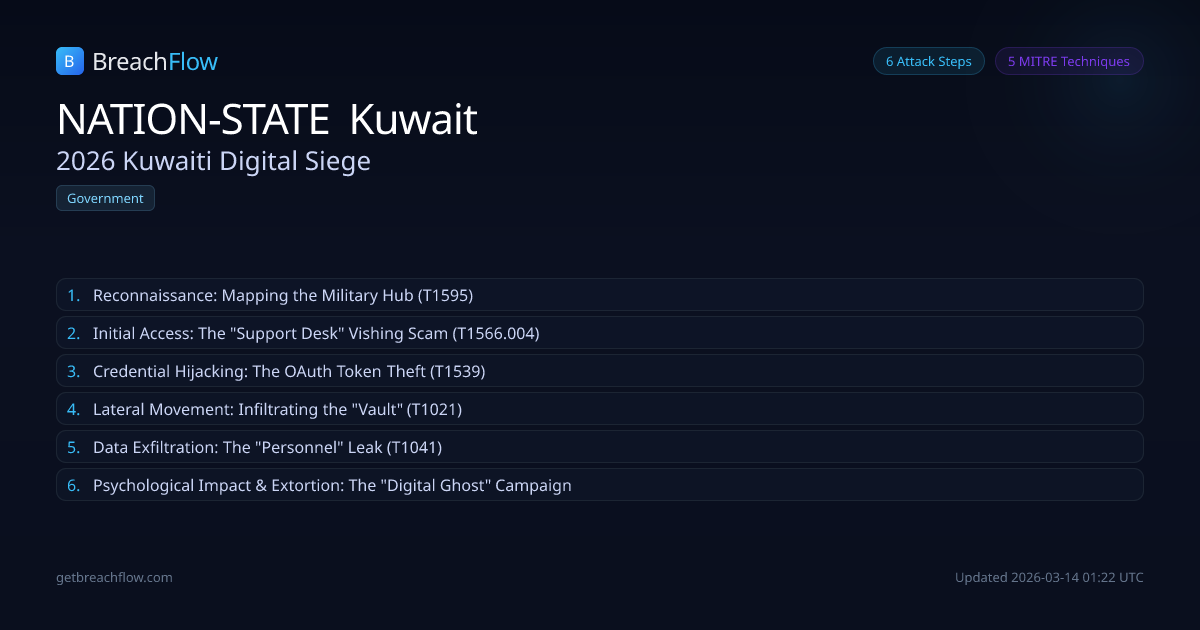Click the 5 MITRE Techniques badge

click(1068, 61)
